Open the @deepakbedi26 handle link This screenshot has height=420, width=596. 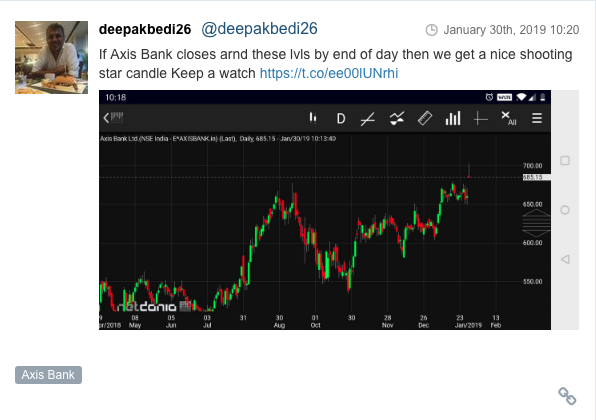point(259,29)
